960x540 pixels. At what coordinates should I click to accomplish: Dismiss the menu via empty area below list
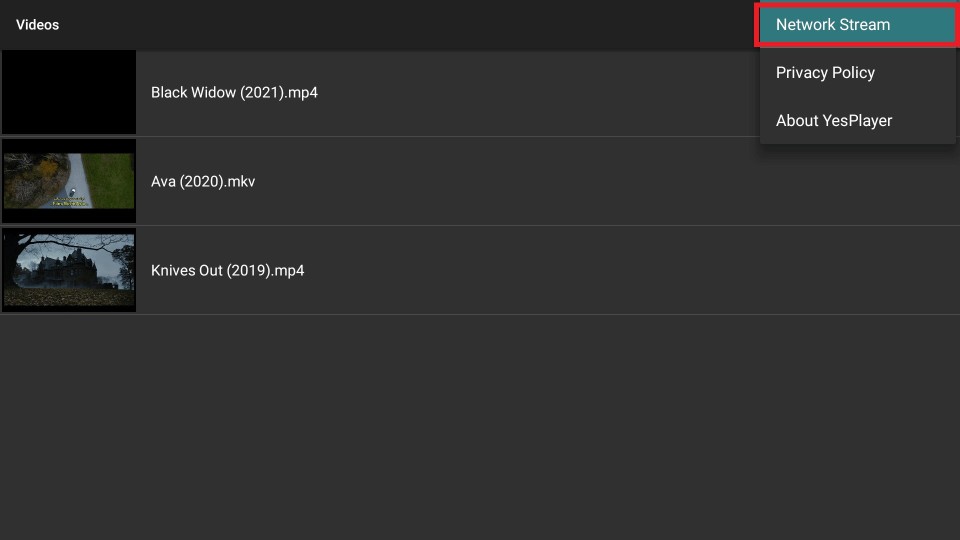click(x=480, y=427)
